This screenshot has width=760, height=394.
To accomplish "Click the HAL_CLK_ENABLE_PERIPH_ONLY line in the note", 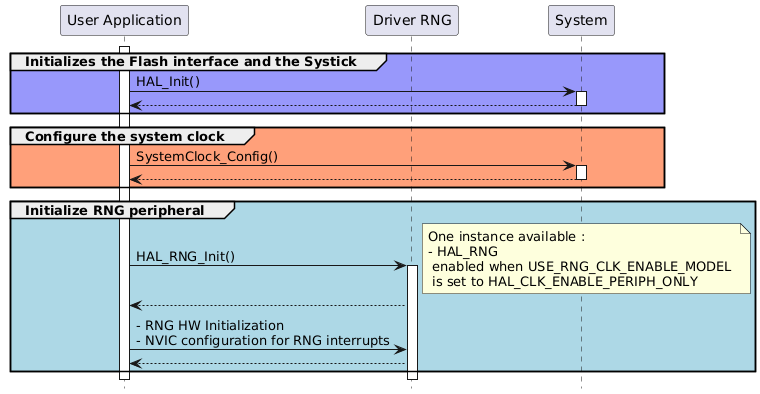I will click(565, 282).
